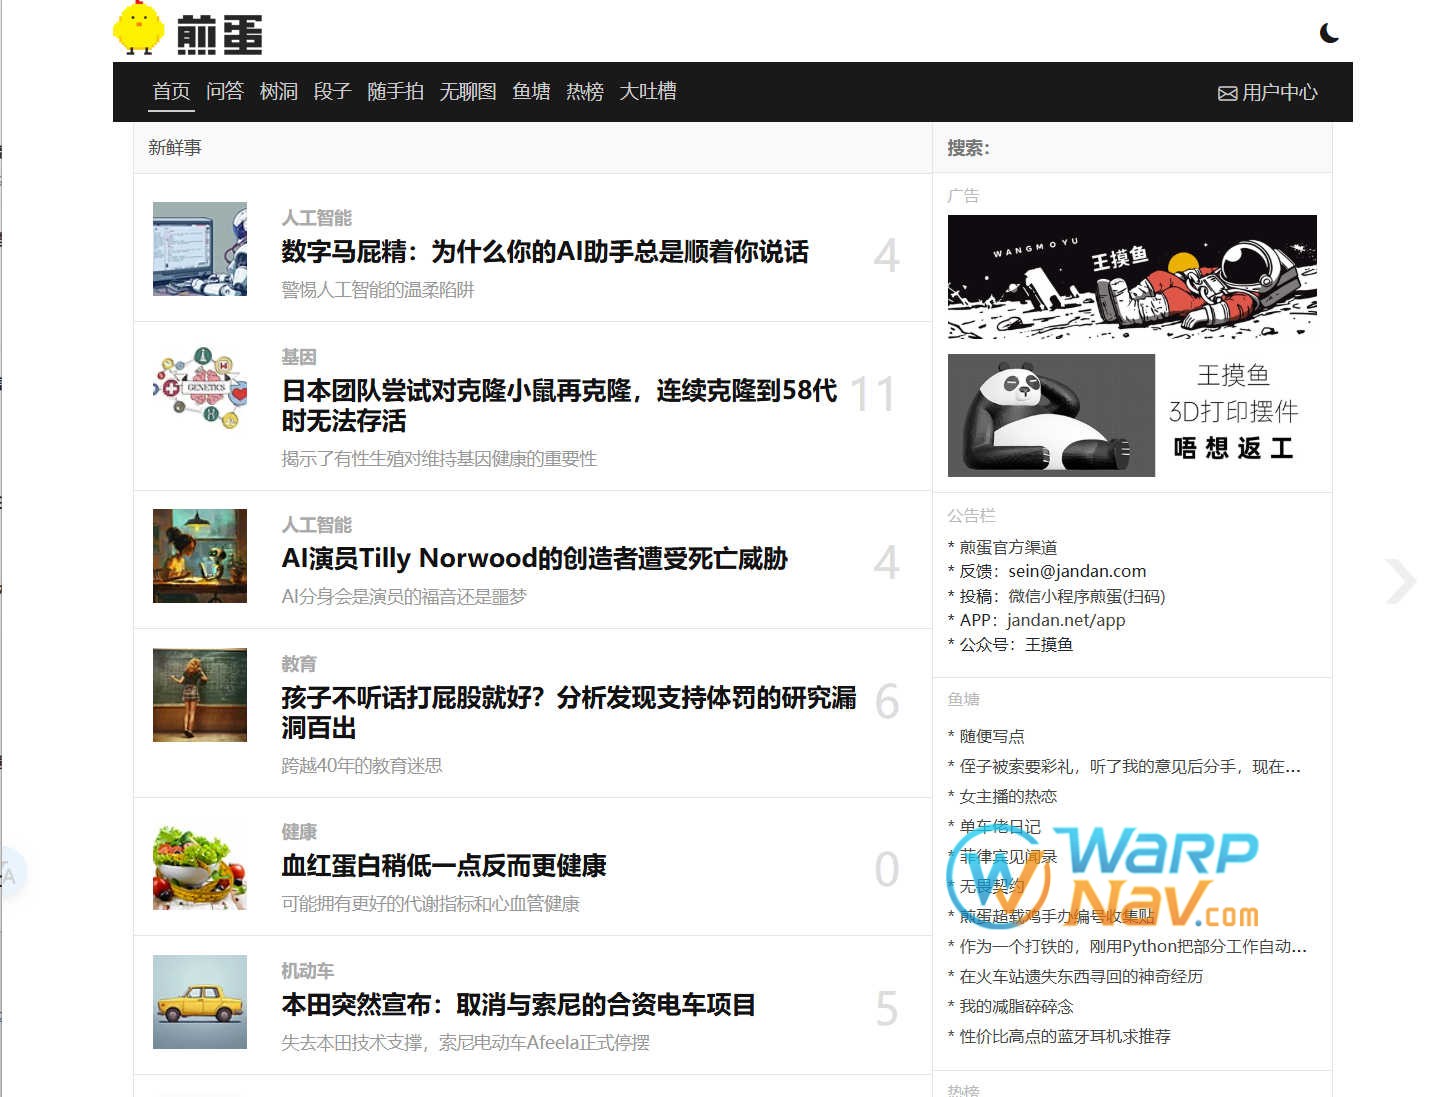Screen dimensions: 1432x1097
Task: Open comment count 11 on the cloning article
Action: (872, 394)
